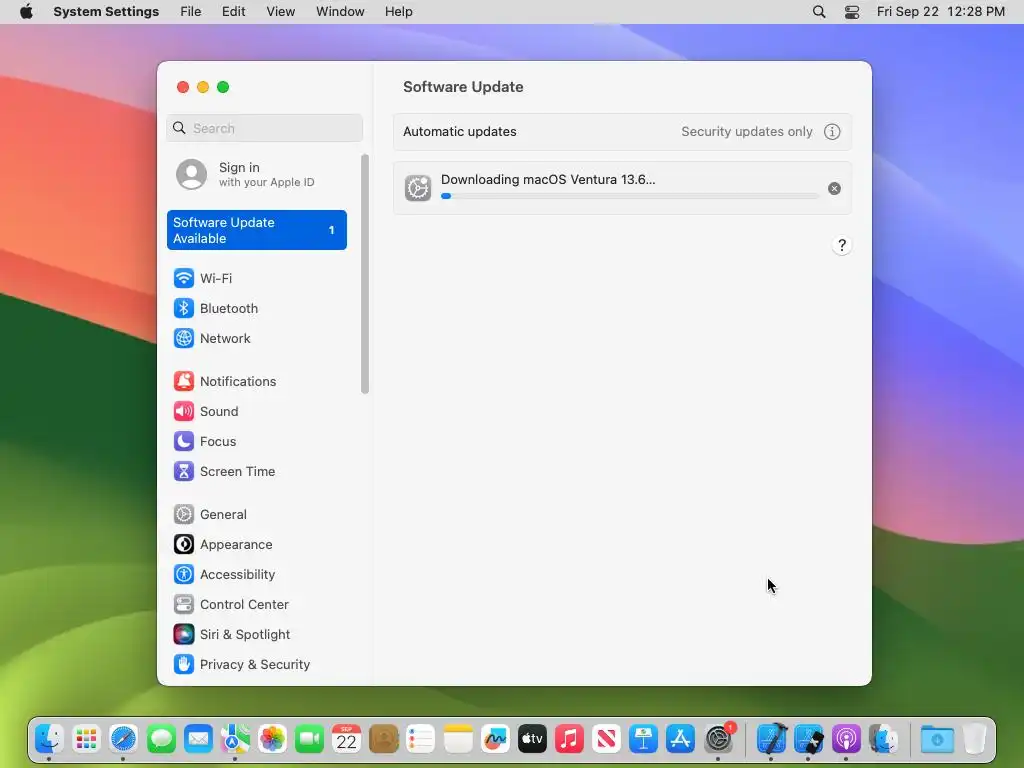Click the sidebar vertical scrollbar
The height and width of the screenshot is (768, 1024).
pyautogui.click(x=364, y=274)
